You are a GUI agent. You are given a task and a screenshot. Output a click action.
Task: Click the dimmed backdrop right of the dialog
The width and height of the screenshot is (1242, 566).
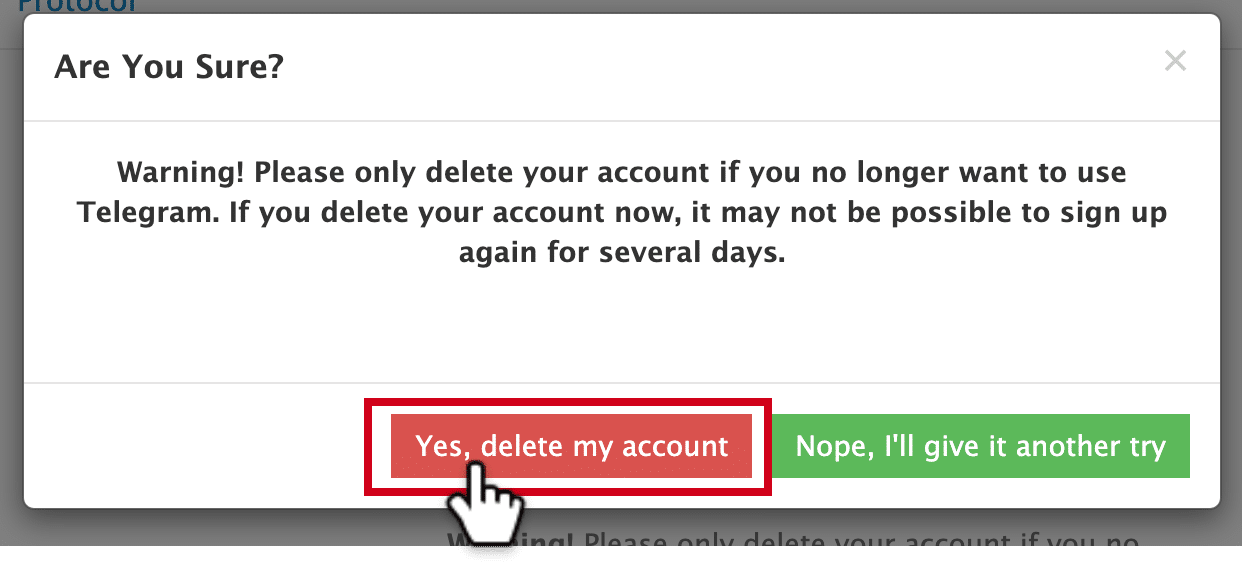click(1231, 280)
